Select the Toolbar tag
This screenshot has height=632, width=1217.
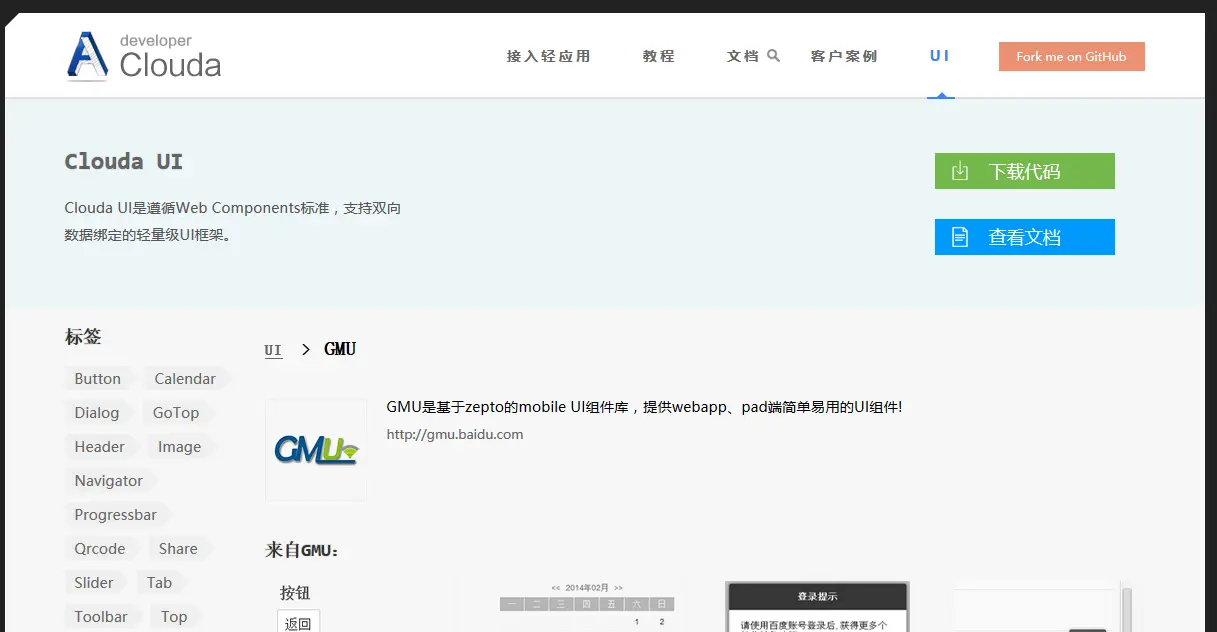pyautogui.click(x=101, y=617)
